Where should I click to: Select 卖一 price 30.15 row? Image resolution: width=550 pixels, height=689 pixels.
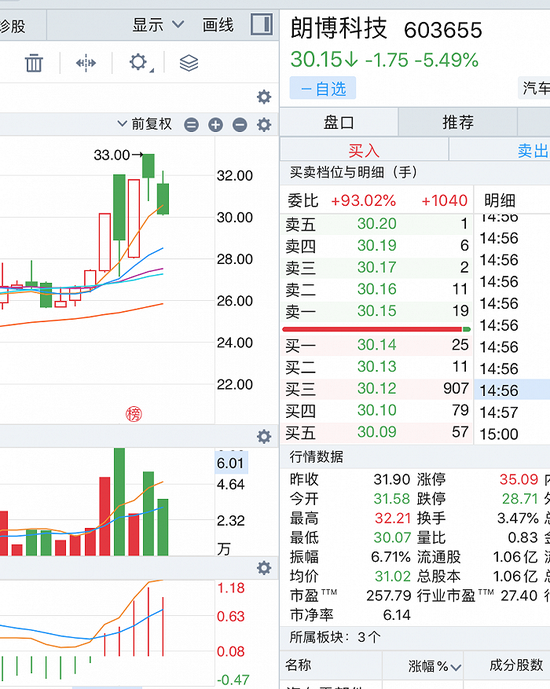click(376, 311)
